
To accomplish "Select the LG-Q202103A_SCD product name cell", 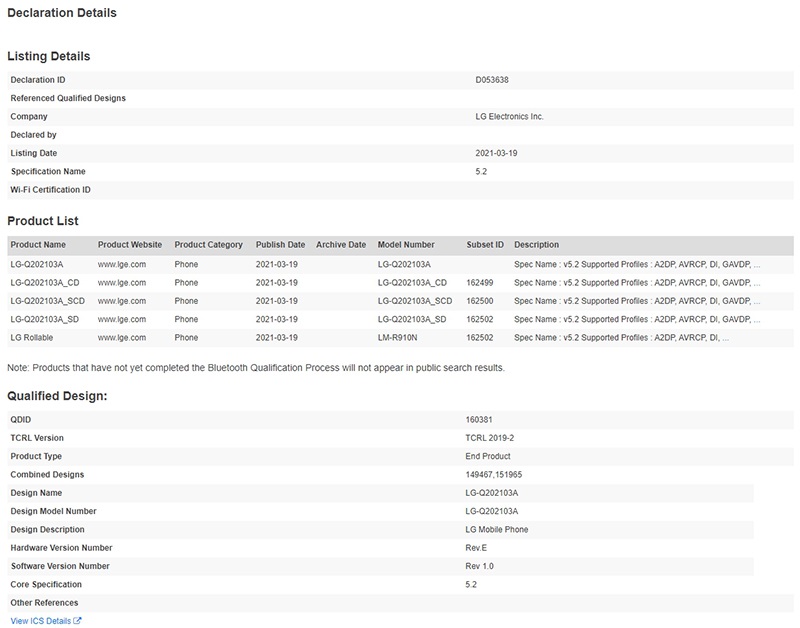I will tap(47, 301).
